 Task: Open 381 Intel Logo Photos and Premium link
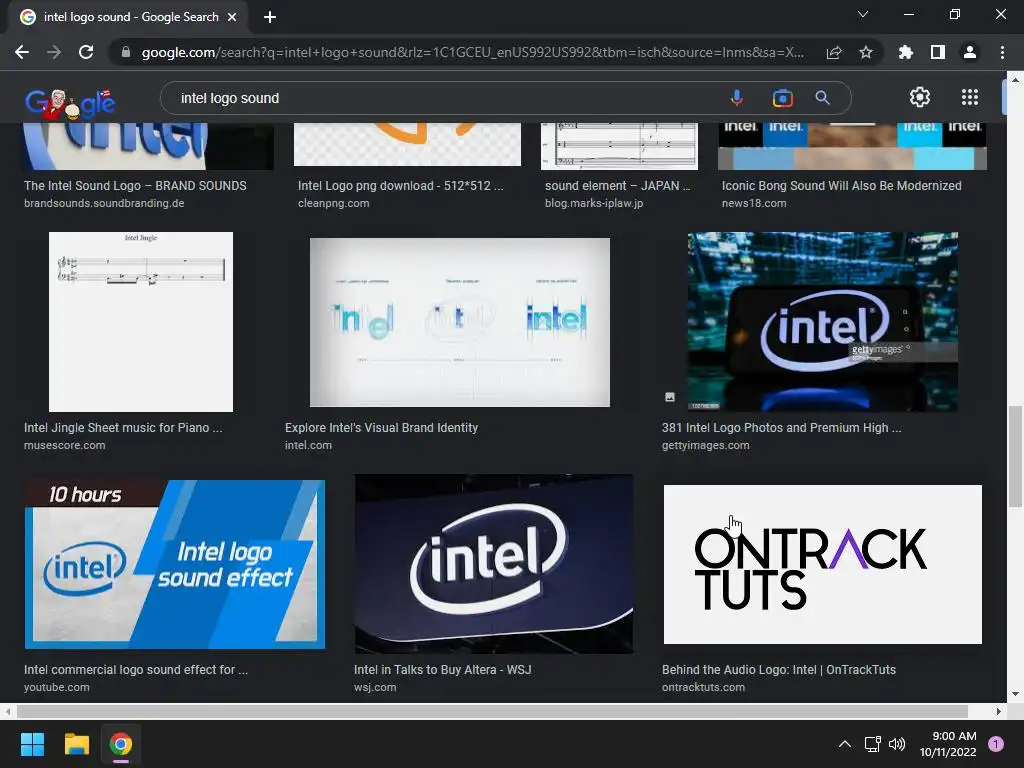click(781, 428)
